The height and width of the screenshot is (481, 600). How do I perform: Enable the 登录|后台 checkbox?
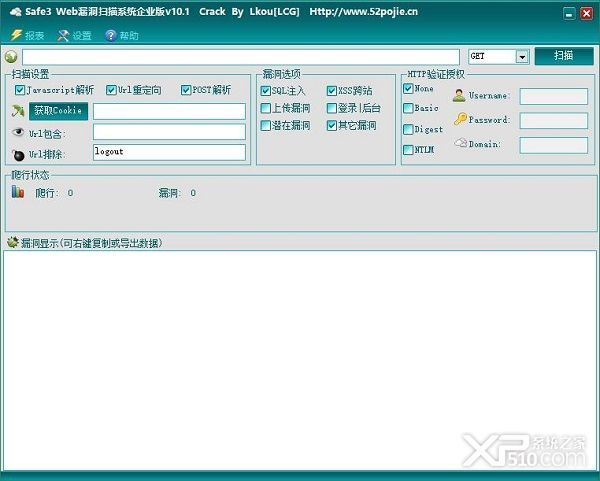click(332, 108)
